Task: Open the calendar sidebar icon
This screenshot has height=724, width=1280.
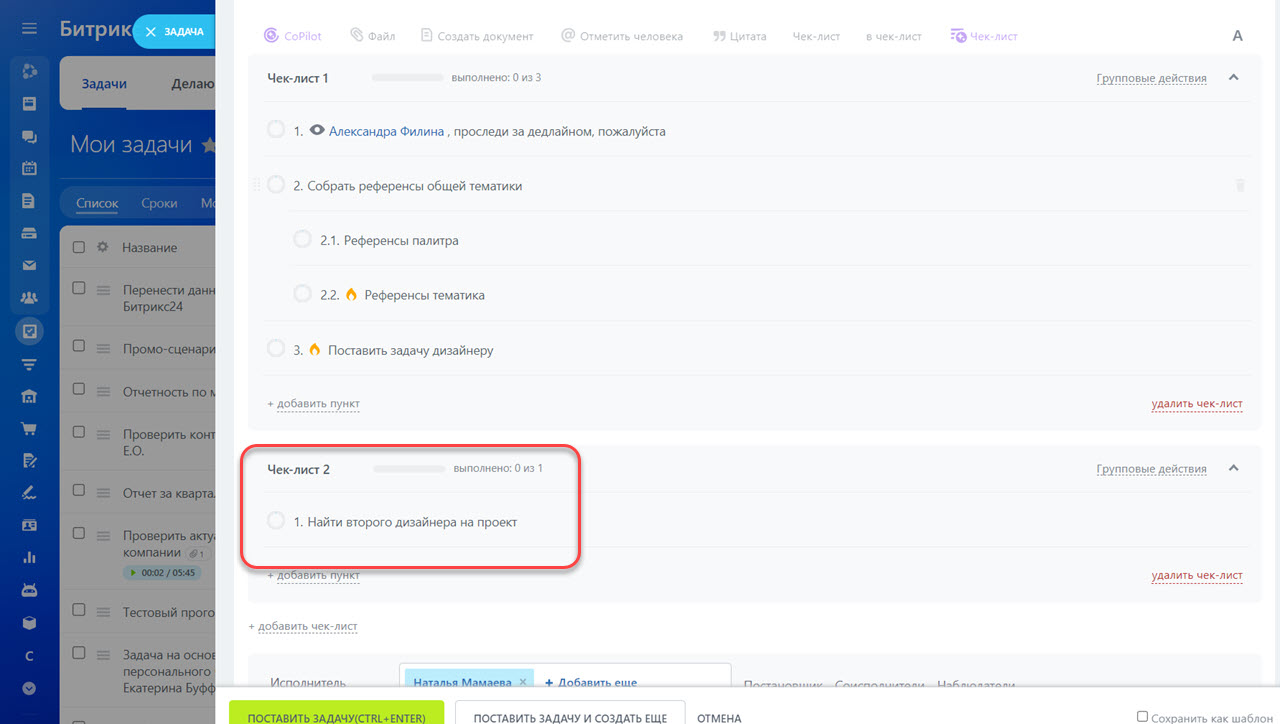Action: (x=29, y=168)
